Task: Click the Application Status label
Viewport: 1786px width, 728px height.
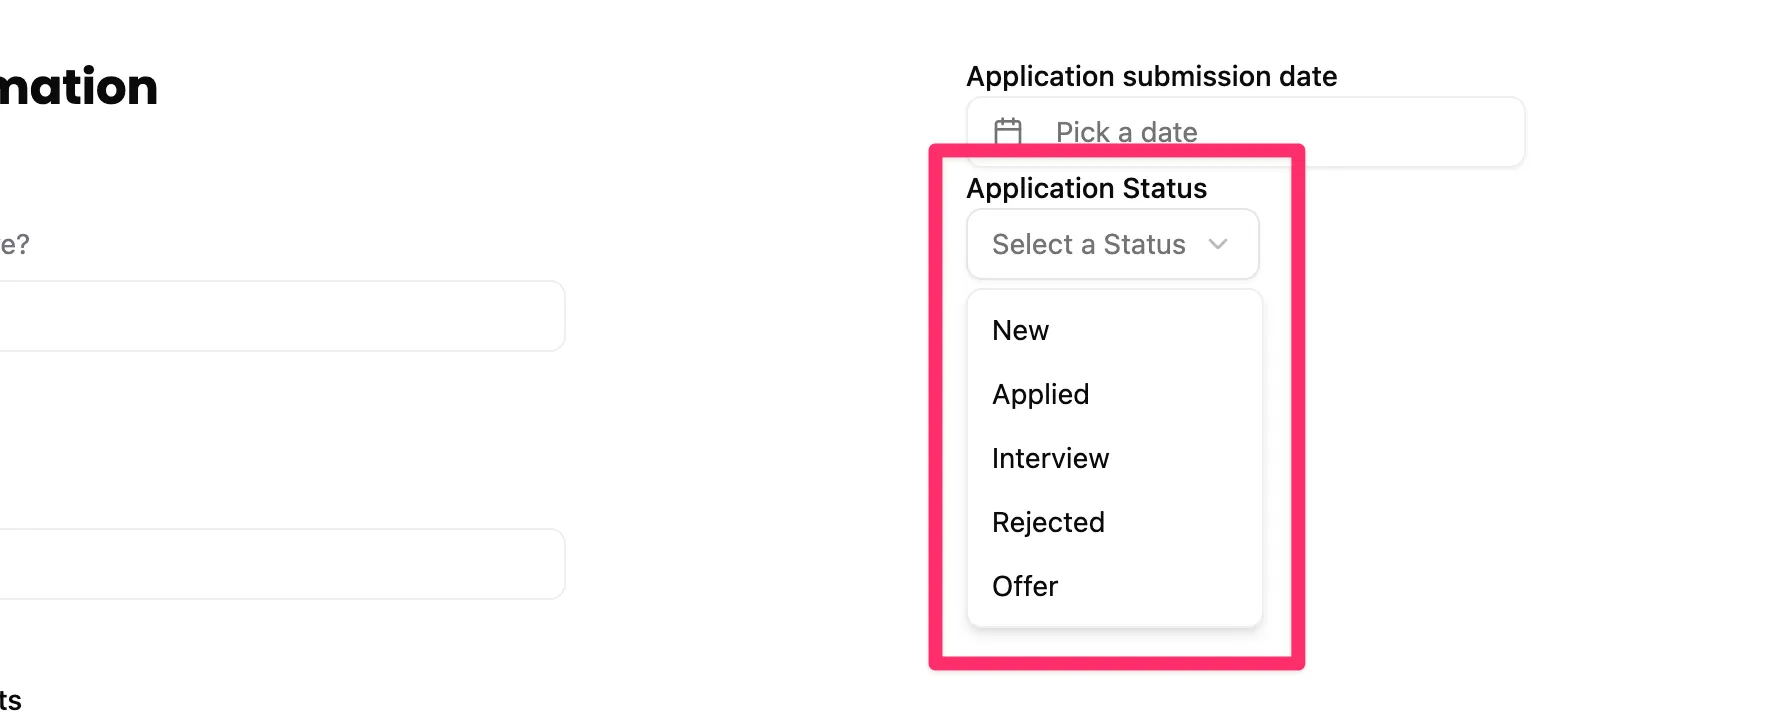Action: [x=1086, y=189]
